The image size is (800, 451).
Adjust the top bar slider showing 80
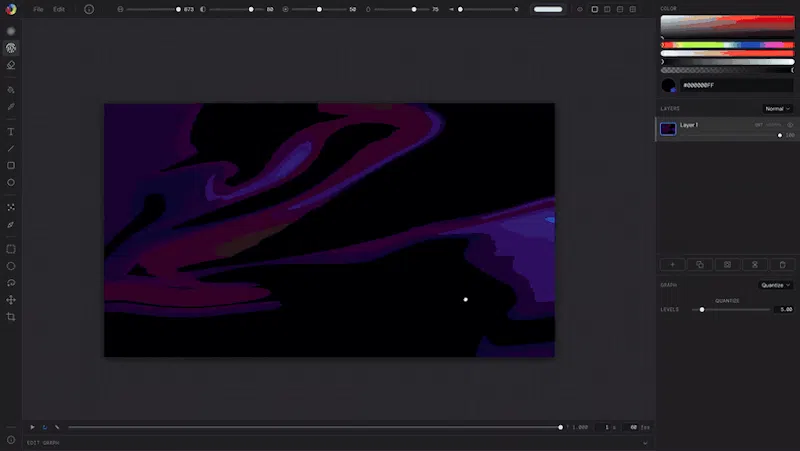(x=236, y=9)
